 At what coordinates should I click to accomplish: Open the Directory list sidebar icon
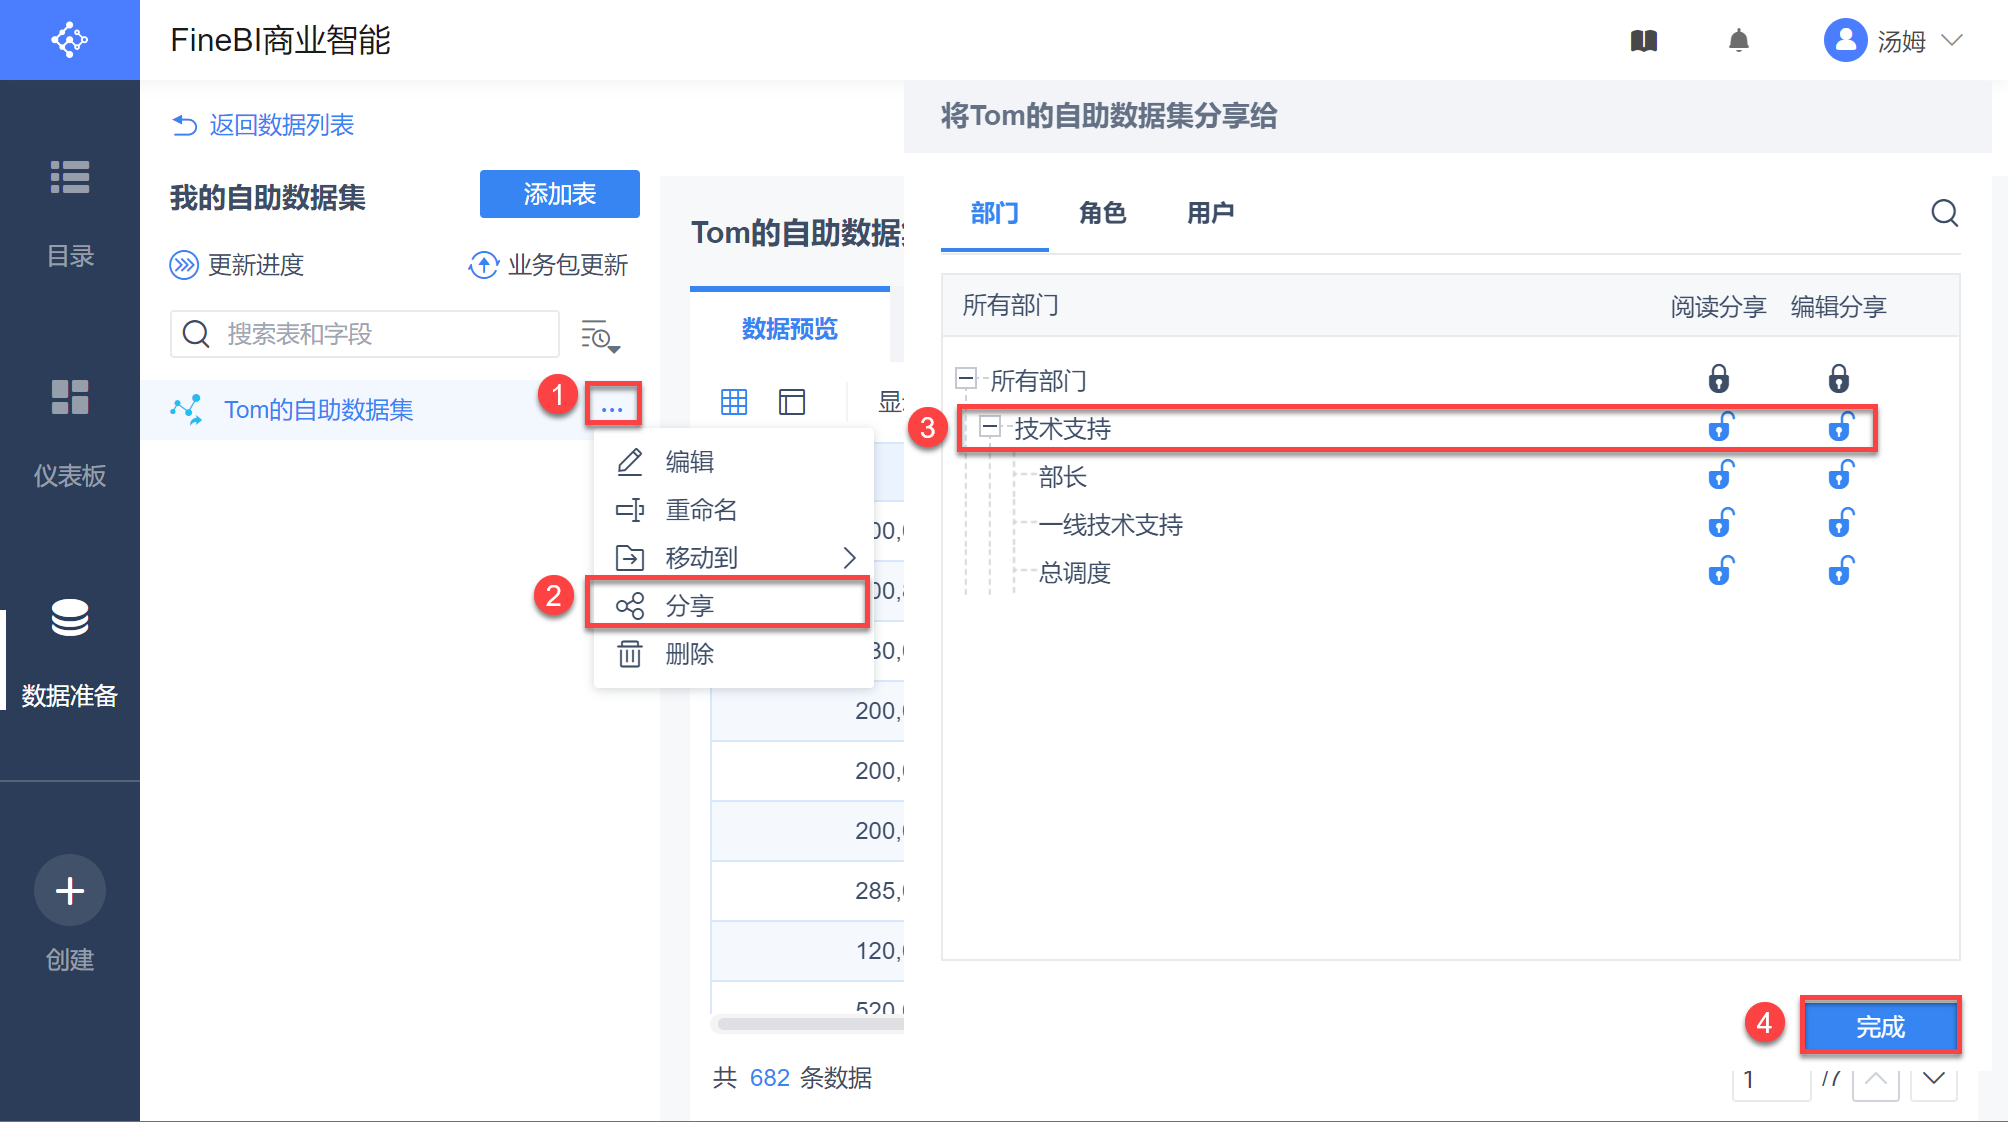[x=70, y=177]
